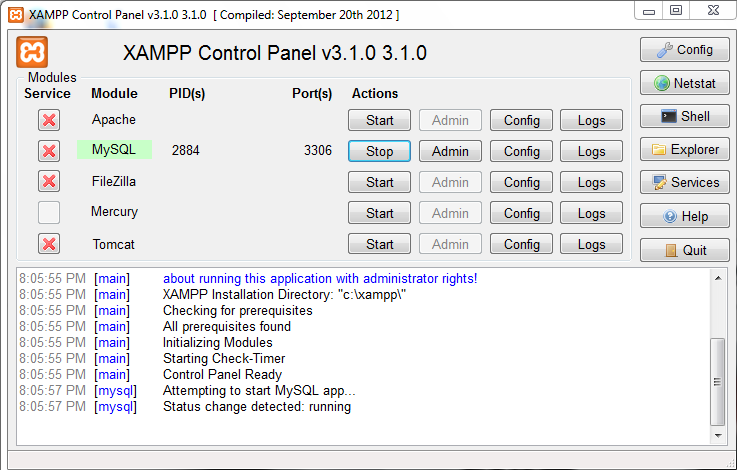
Task: Quit the XAMPP control panel
Action: click(684, 250)
